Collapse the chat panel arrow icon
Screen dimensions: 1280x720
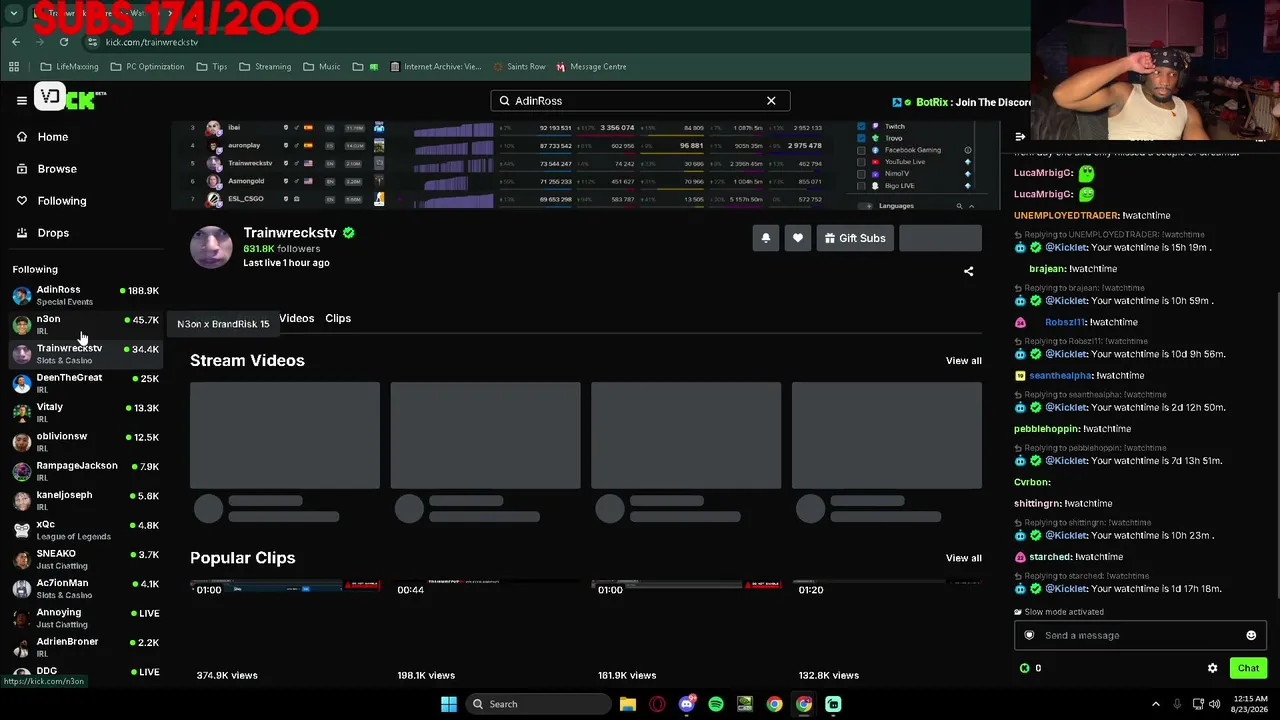pyautogui.click(x=1020, y=137)
